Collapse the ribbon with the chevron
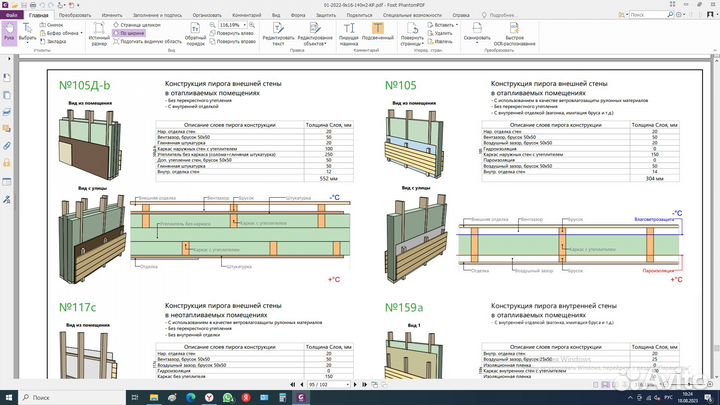This screenshot has height=405, width=720. coord(715,50)
